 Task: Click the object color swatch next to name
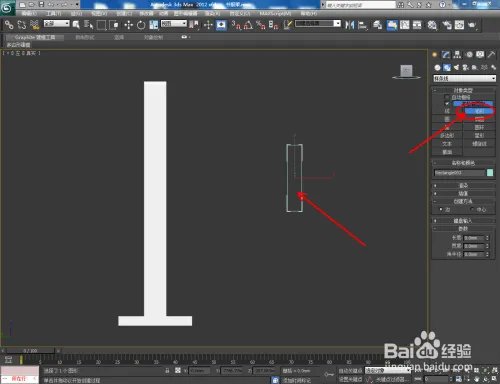pyautogui.click(x=490, y=172)
